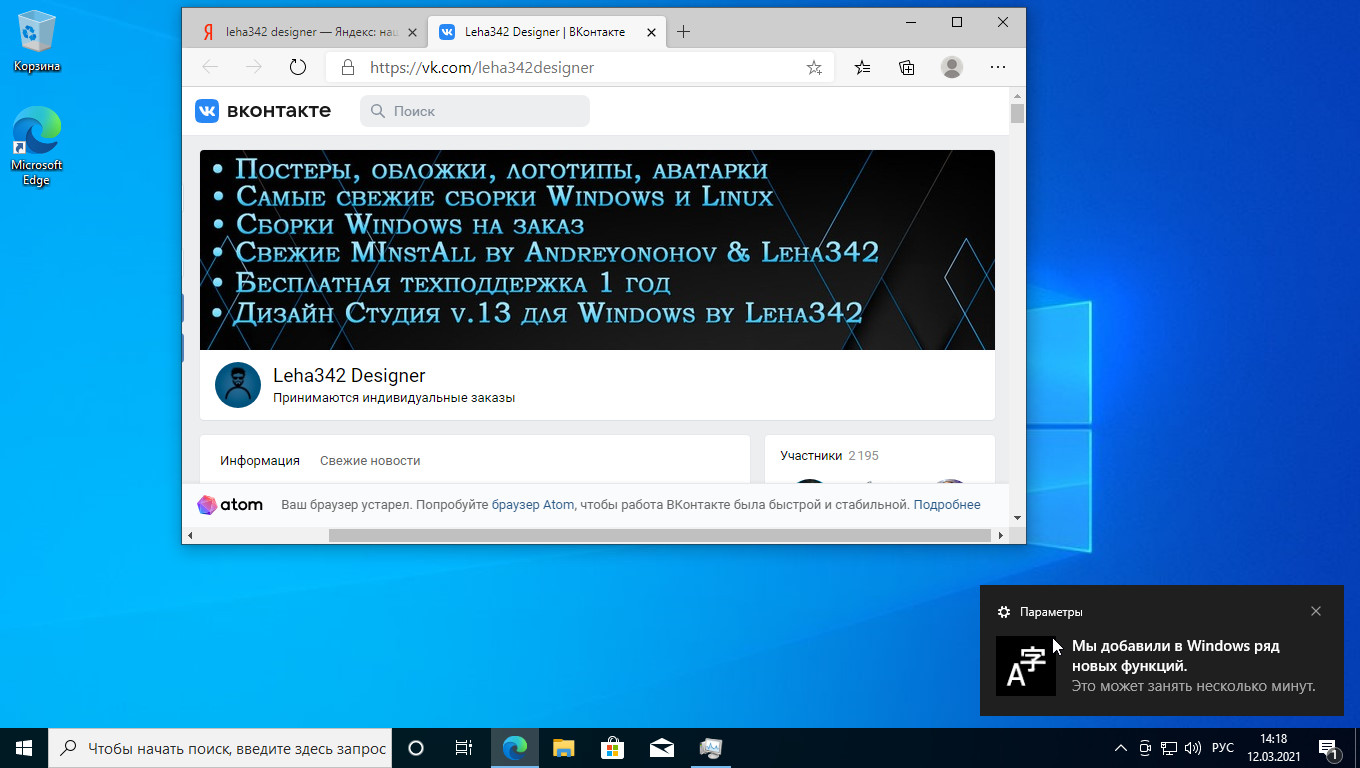
Task: Click the browser profile avatar icon
Action: (952, 67)
